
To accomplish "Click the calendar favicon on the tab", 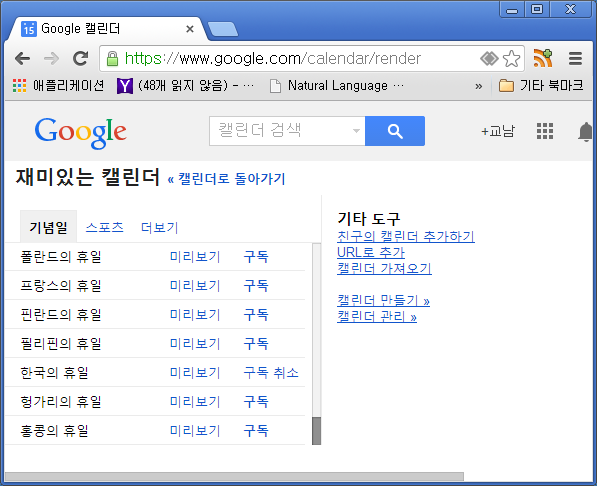I will [x=29, y=29].
